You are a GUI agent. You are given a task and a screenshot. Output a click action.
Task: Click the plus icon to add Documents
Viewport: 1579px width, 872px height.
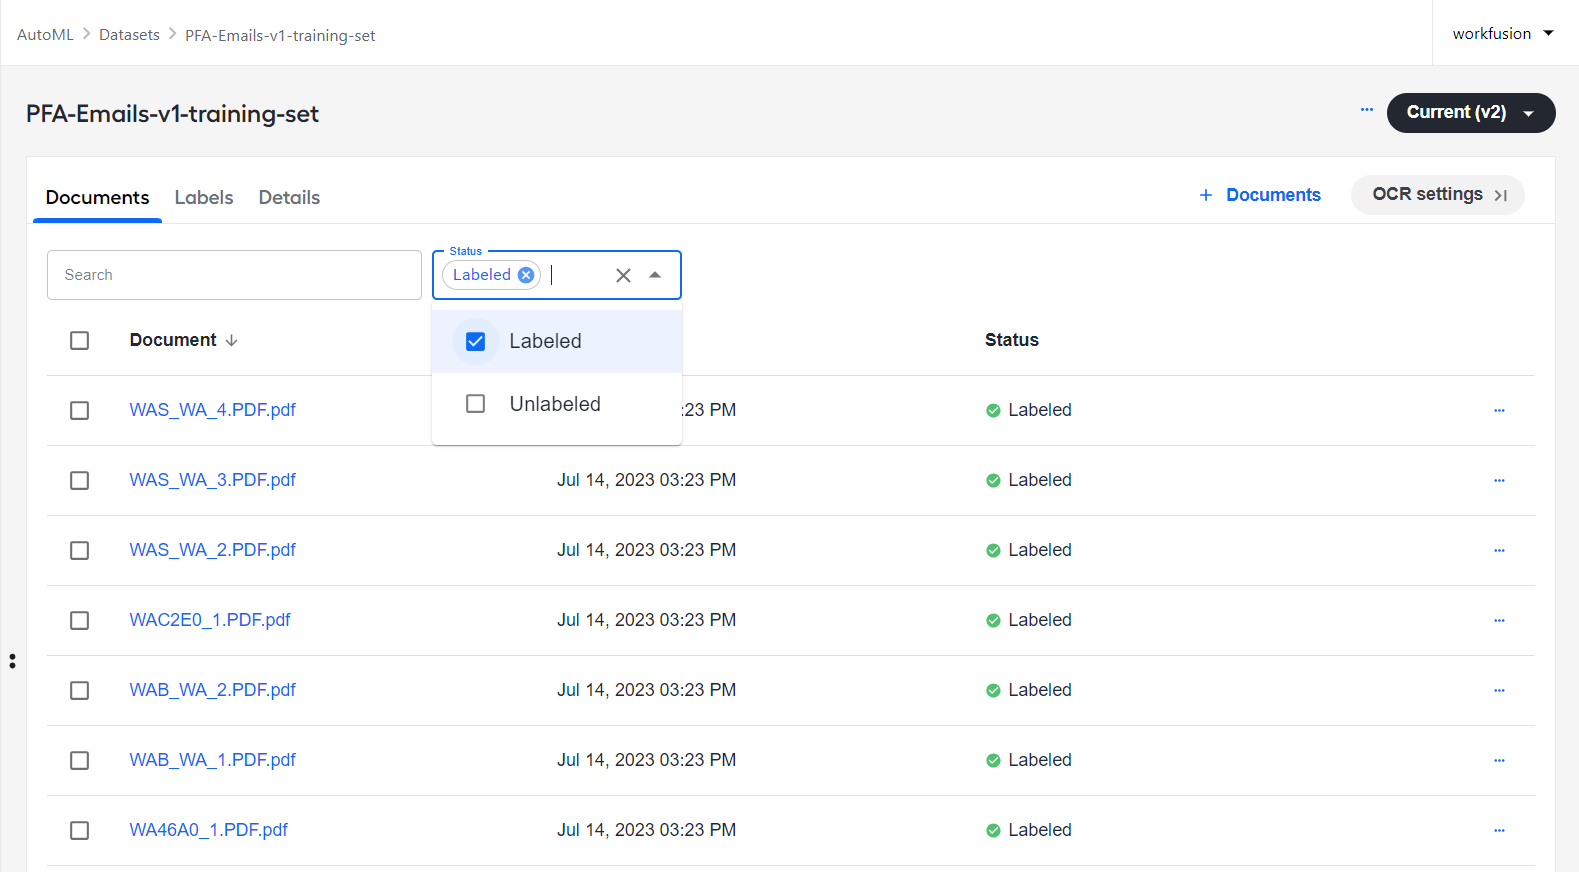coord(1206,195)
